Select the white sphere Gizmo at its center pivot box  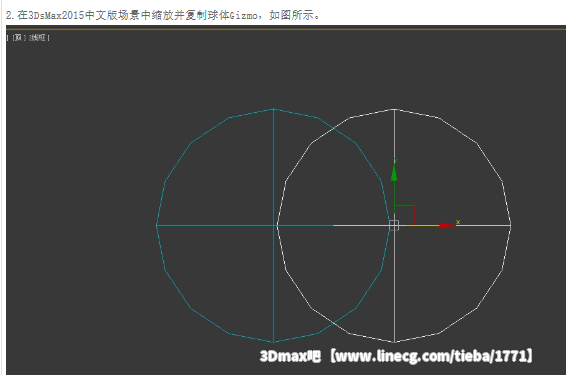pos(394,225)
